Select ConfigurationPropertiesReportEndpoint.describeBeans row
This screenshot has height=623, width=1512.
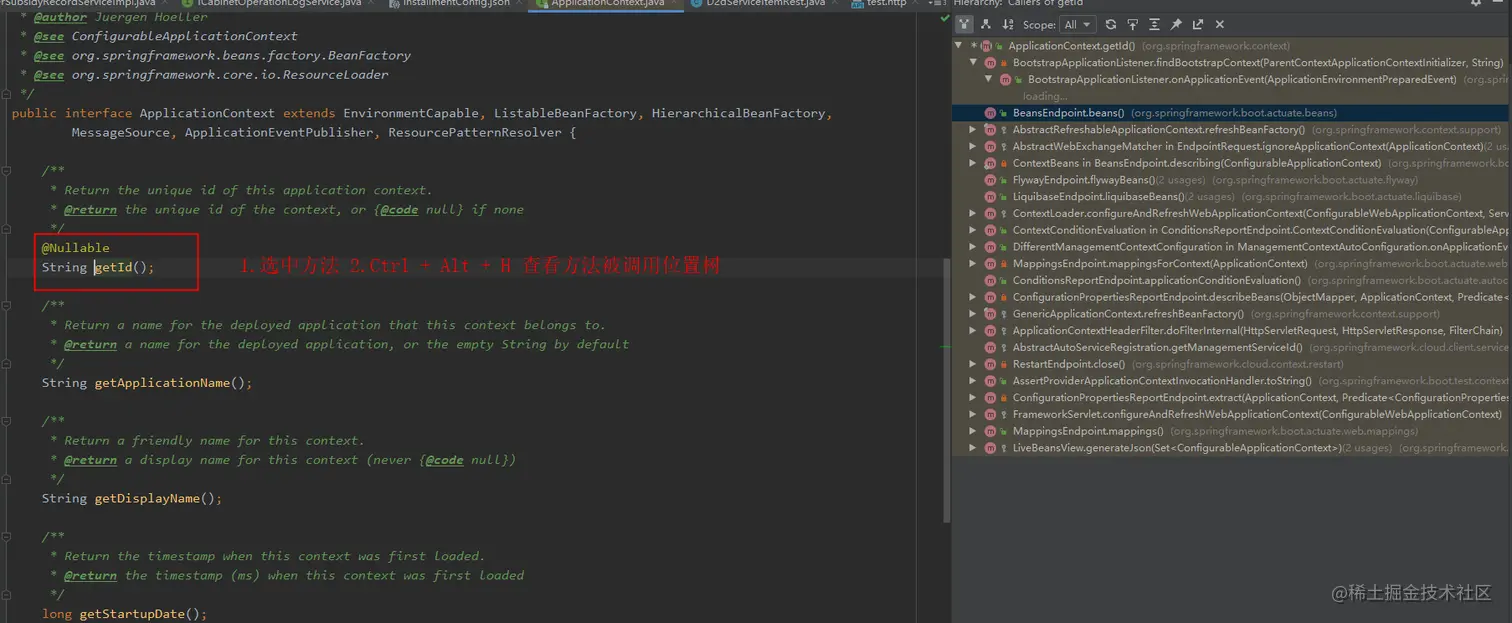[x=1231, y=297]
